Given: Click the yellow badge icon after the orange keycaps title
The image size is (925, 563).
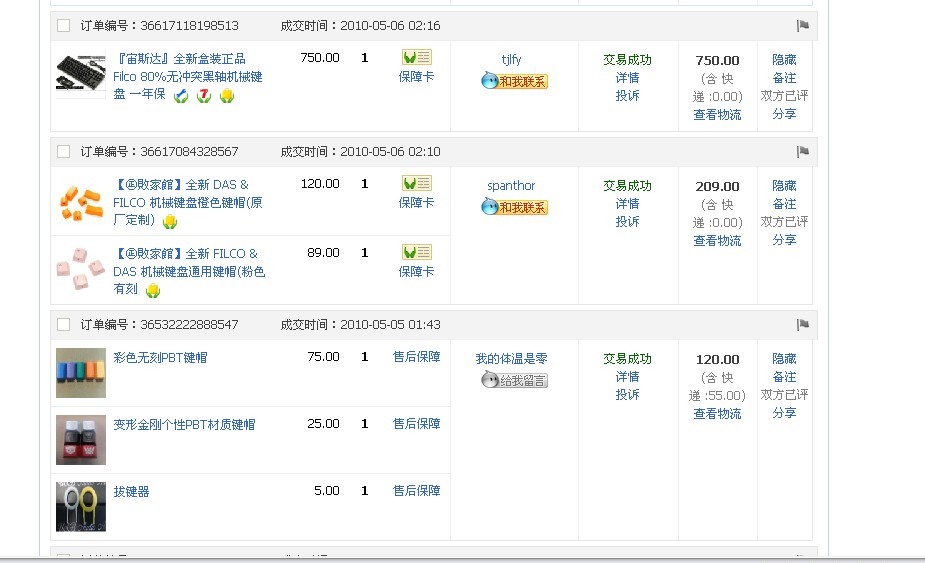Looking at the screenshot, I should 170,221.
